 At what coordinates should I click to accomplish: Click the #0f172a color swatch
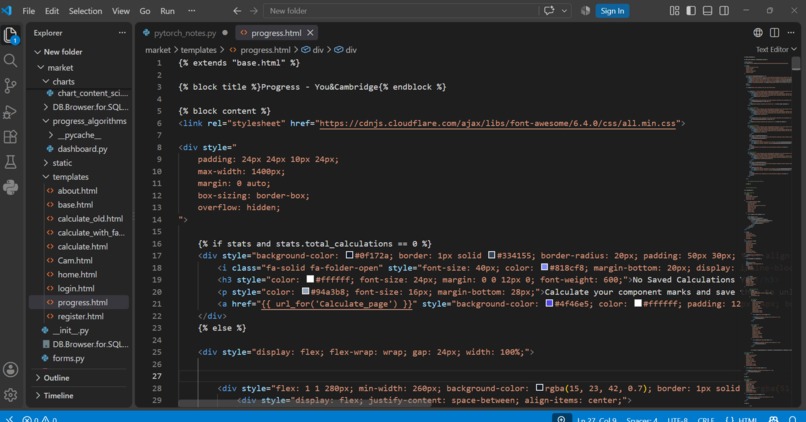(x=350, y=255)
